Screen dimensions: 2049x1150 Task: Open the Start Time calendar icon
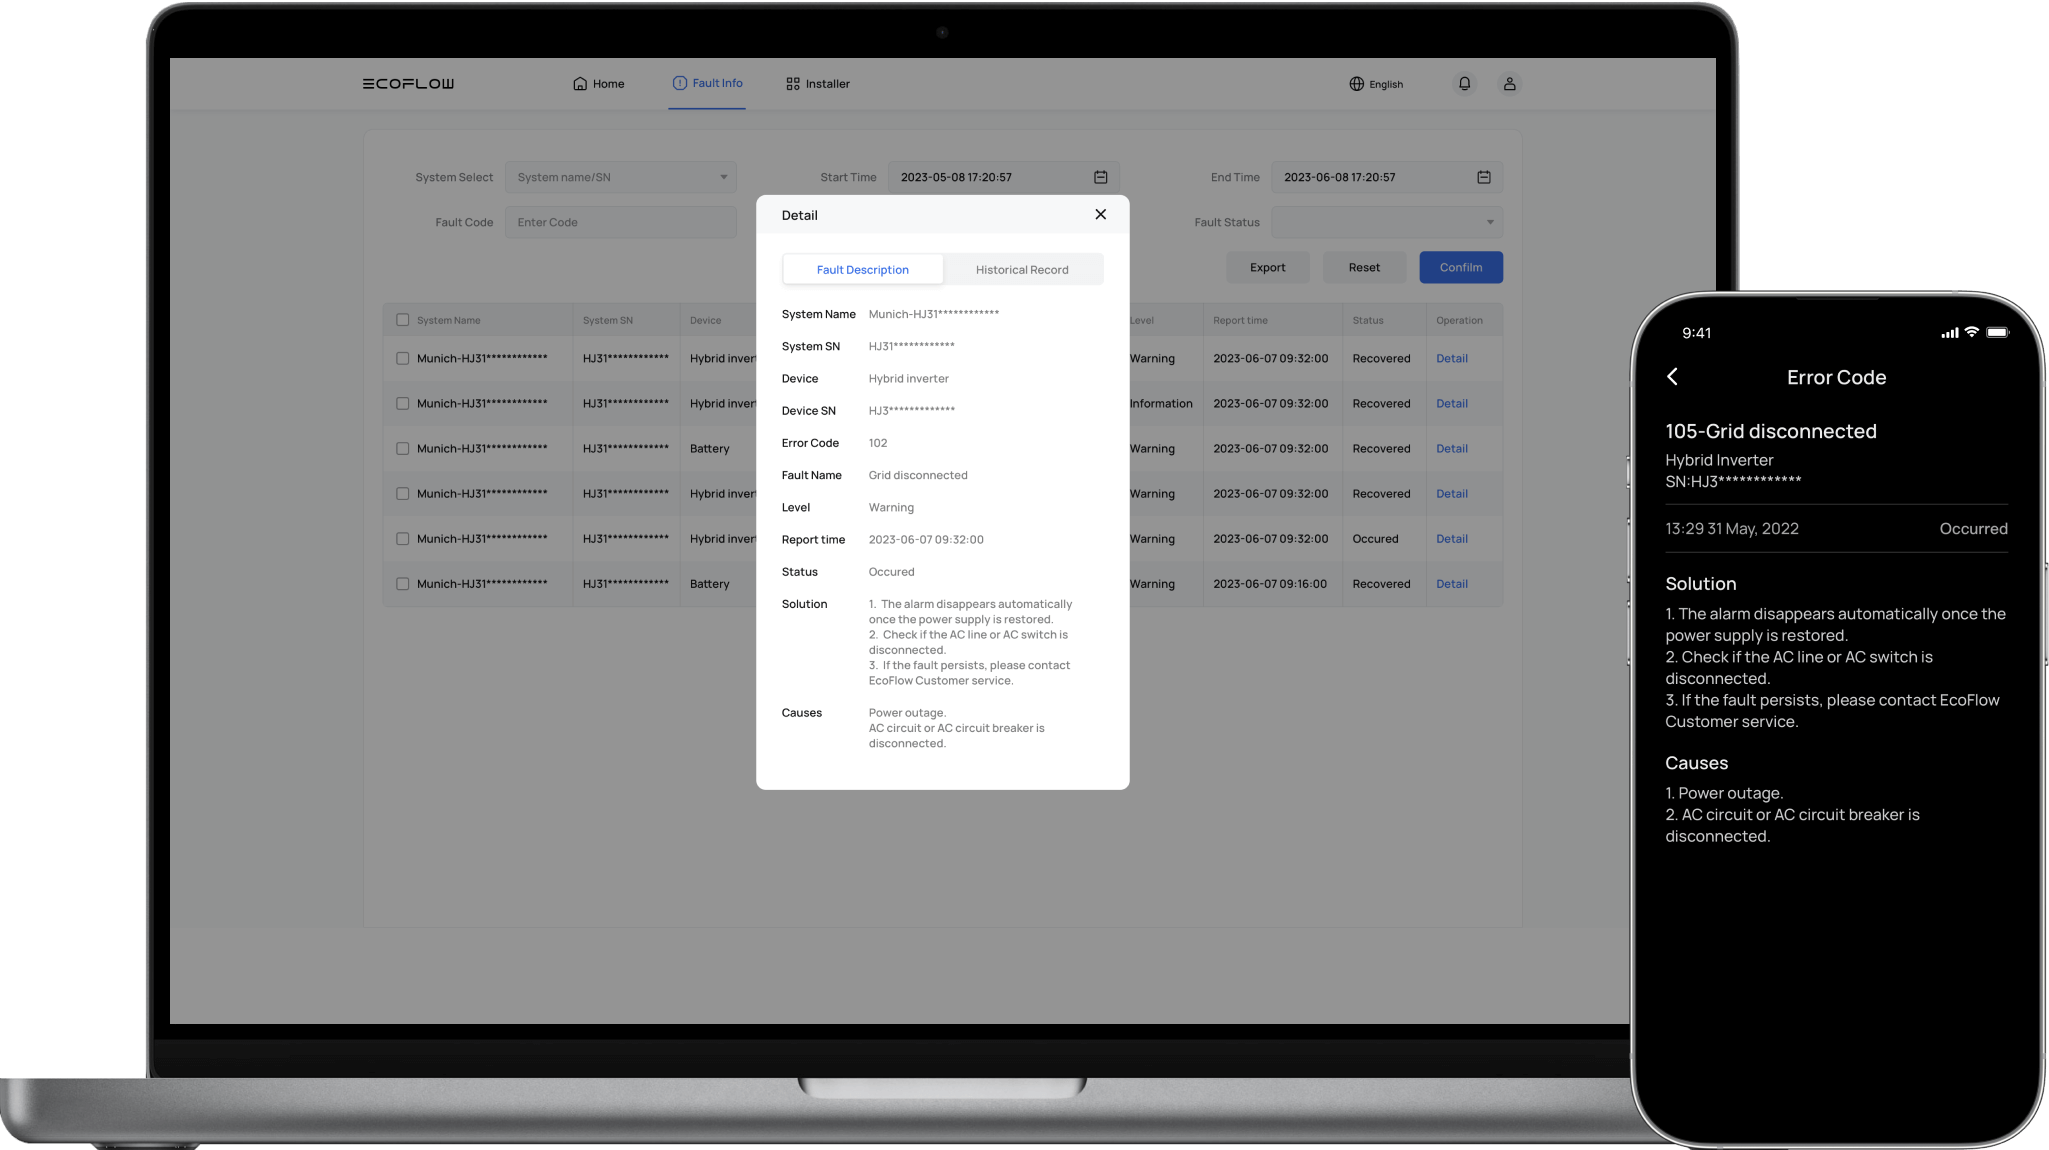click(x=1100, y=177)
